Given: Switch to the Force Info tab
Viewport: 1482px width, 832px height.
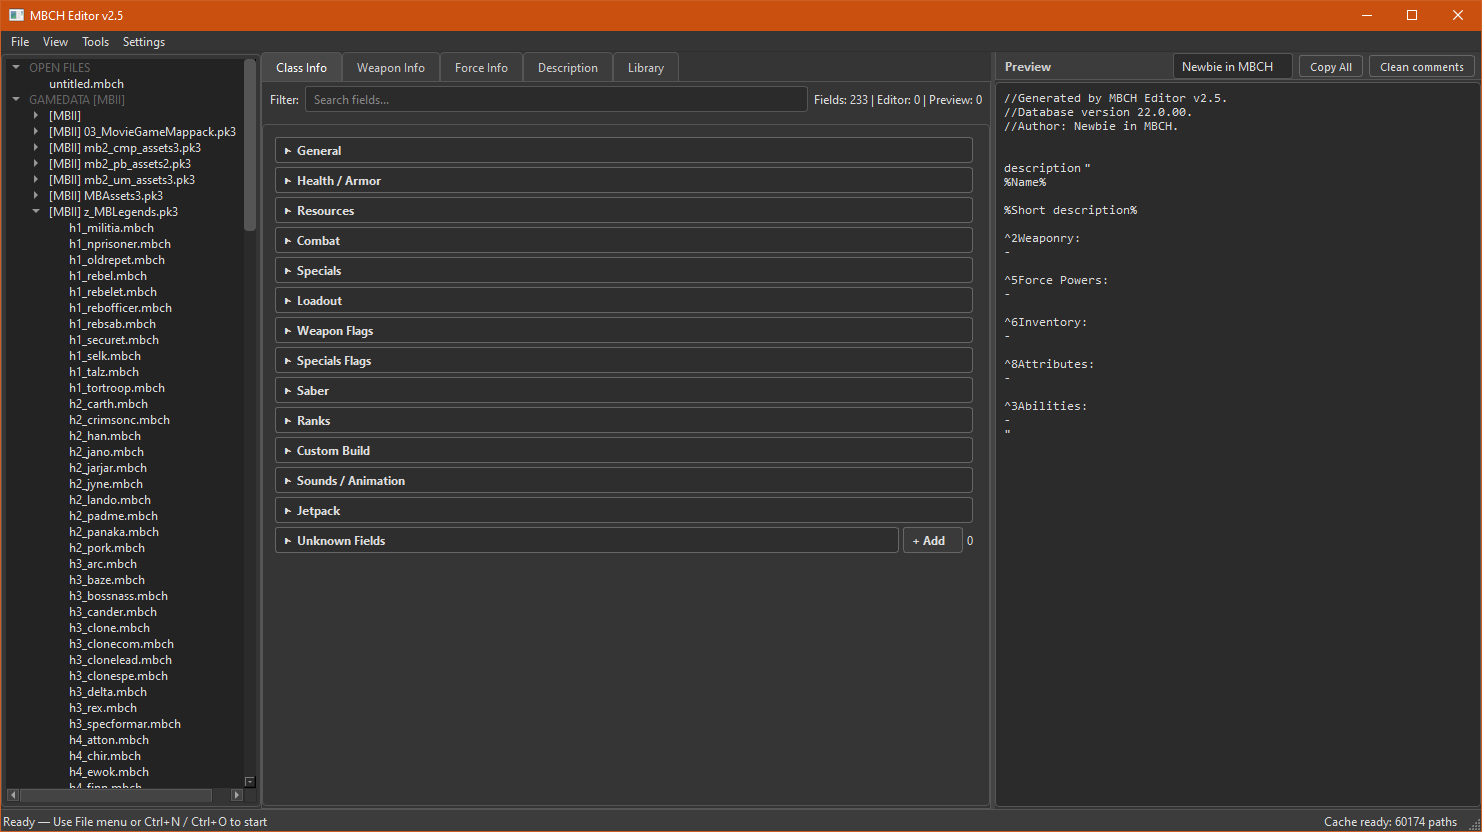Looking at the screenshot, I should coord(481,68).
